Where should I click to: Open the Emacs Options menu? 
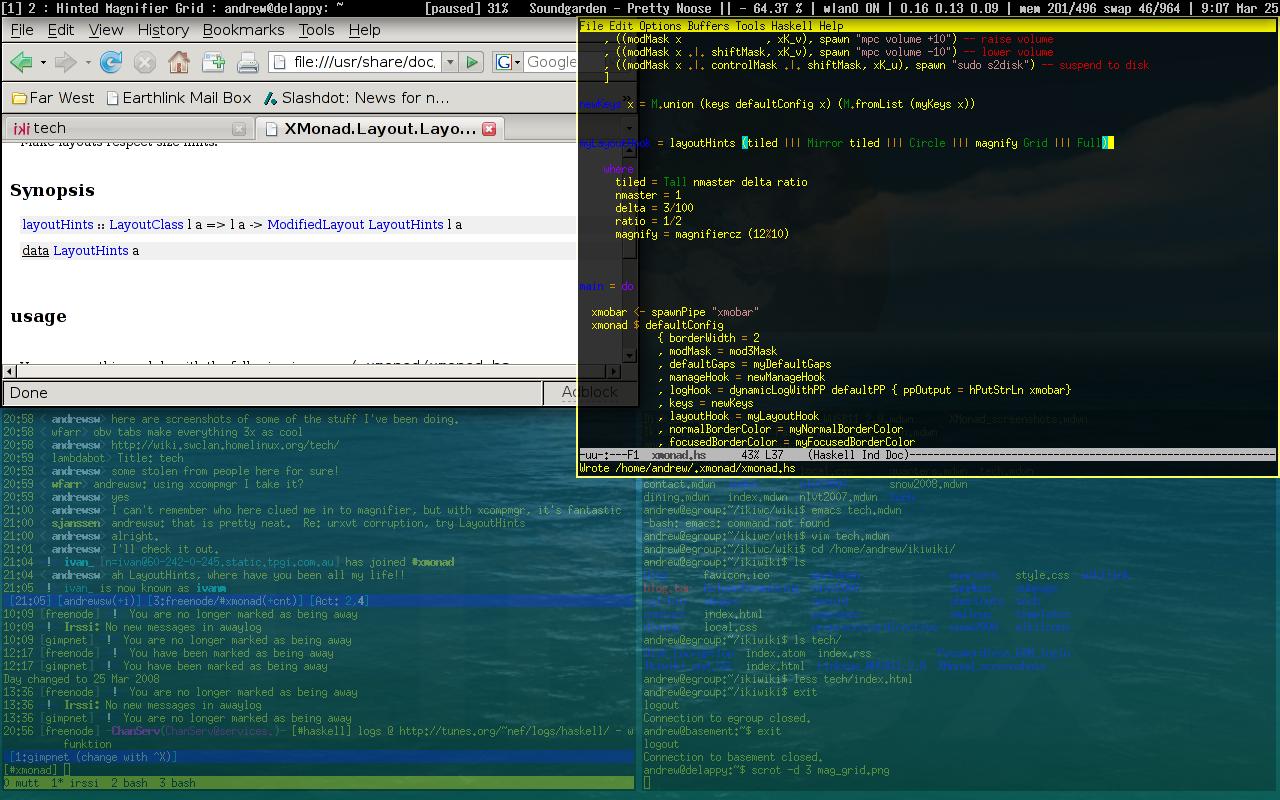(660, 26)
